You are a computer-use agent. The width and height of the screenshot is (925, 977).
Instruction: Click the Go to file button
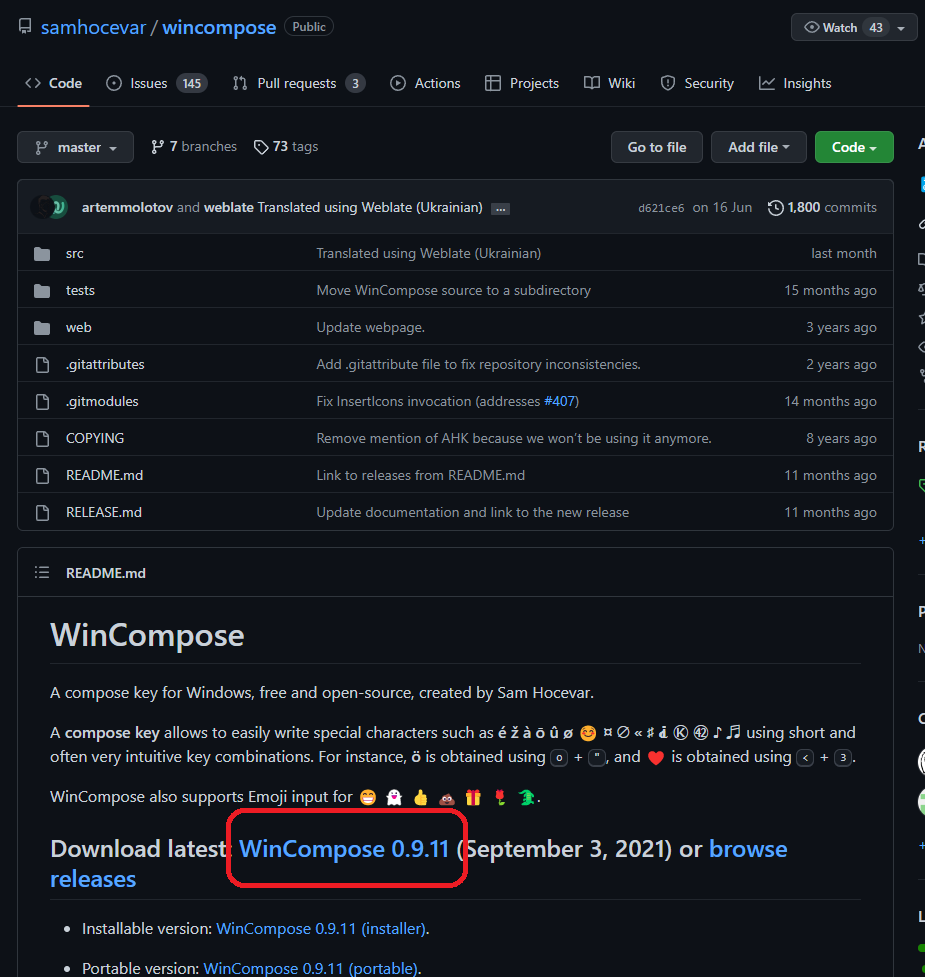(657, 147)
